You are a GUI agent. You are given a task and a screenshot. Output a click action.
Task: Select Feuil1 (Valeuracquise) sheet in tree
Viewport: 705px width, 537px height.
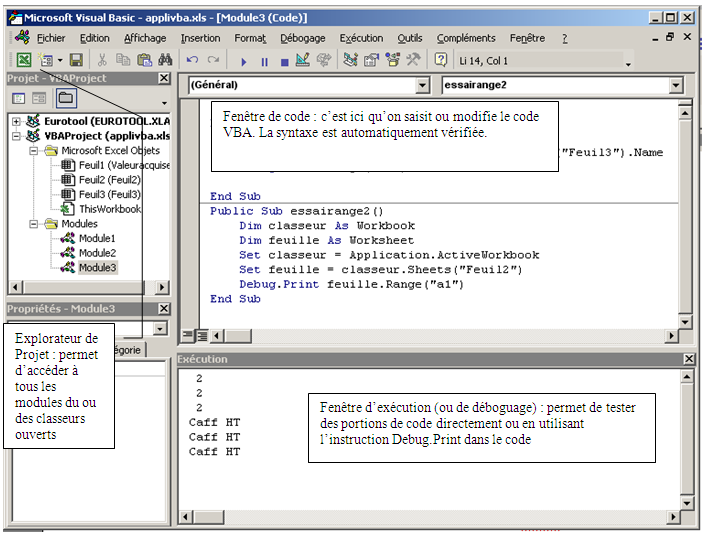pos(115,165)
